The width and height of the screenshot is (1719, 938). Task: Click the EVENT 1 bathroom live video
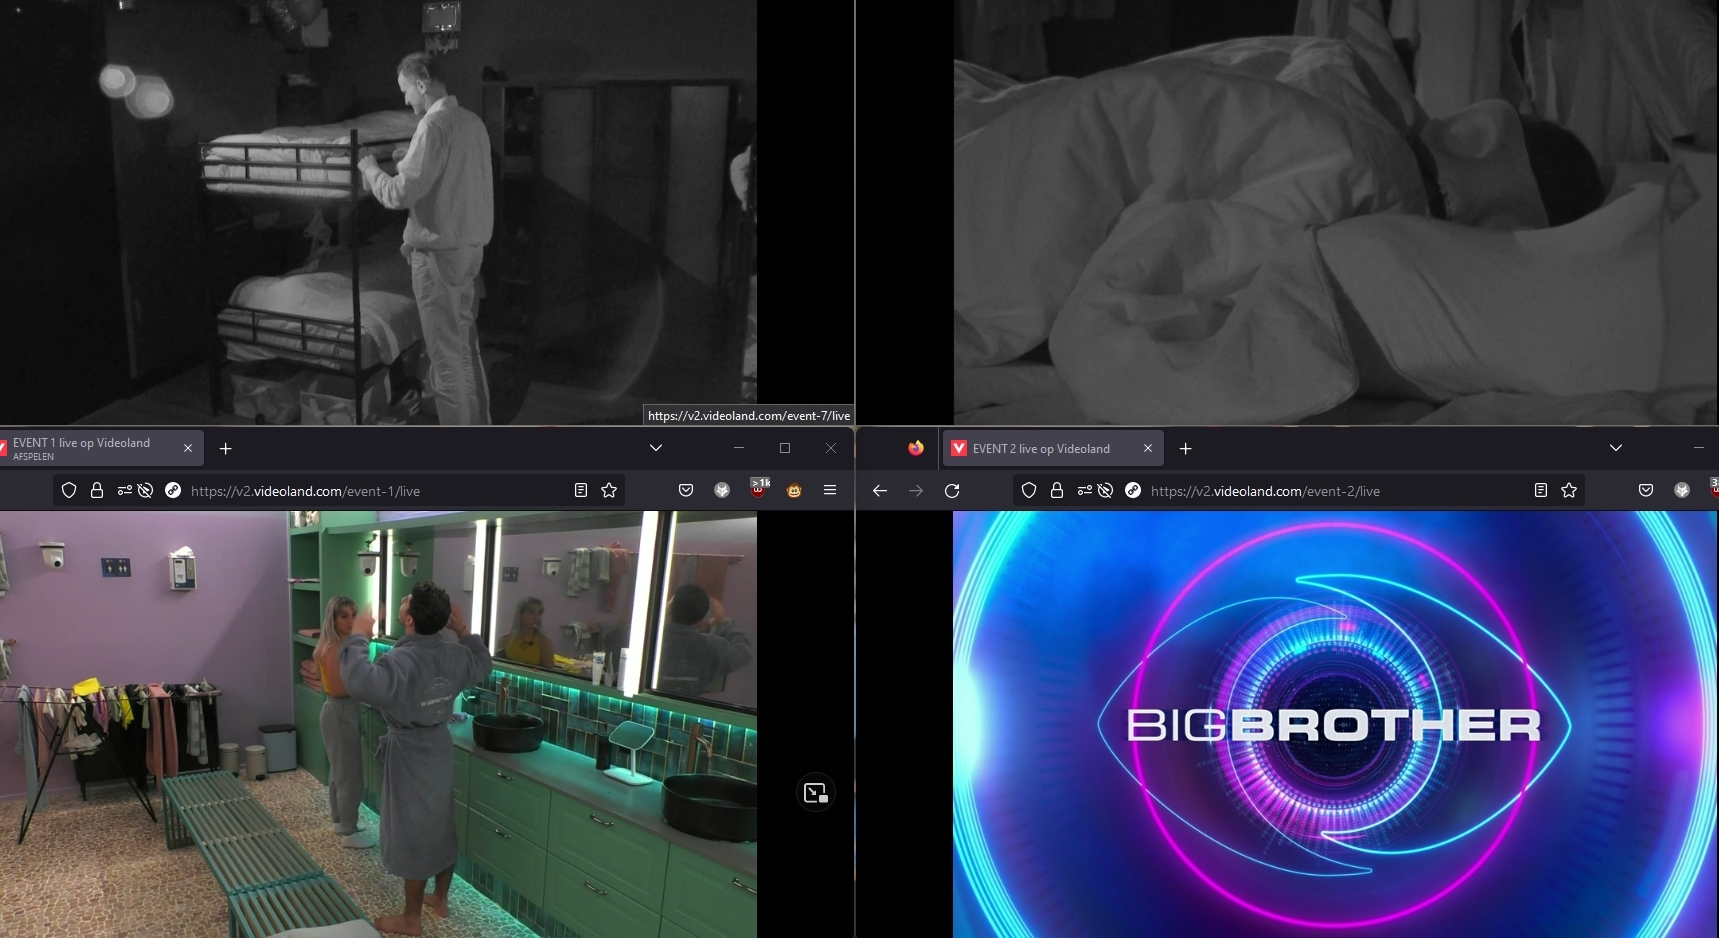[378, 724]
